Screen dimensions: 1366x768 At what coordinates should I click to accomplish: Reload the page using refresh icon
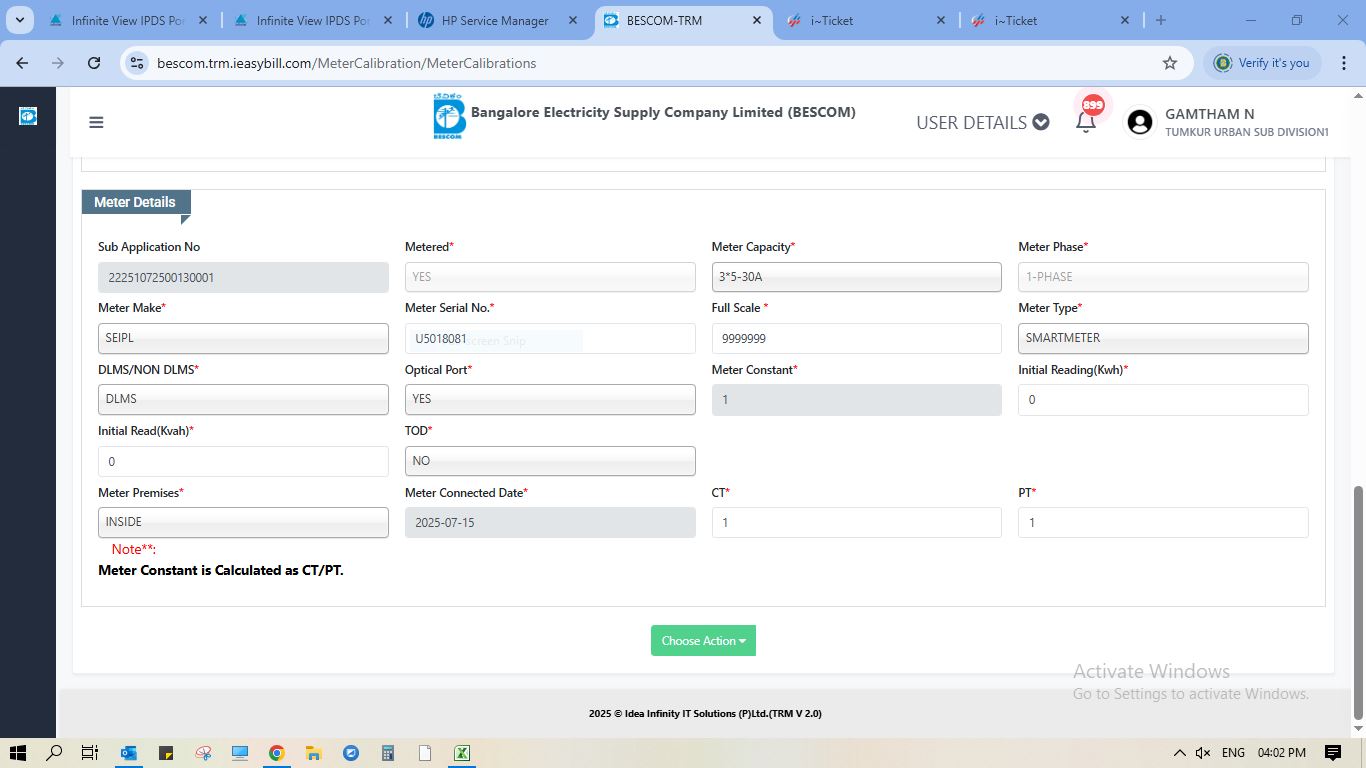pyautogui.click(x=94, y=63)
